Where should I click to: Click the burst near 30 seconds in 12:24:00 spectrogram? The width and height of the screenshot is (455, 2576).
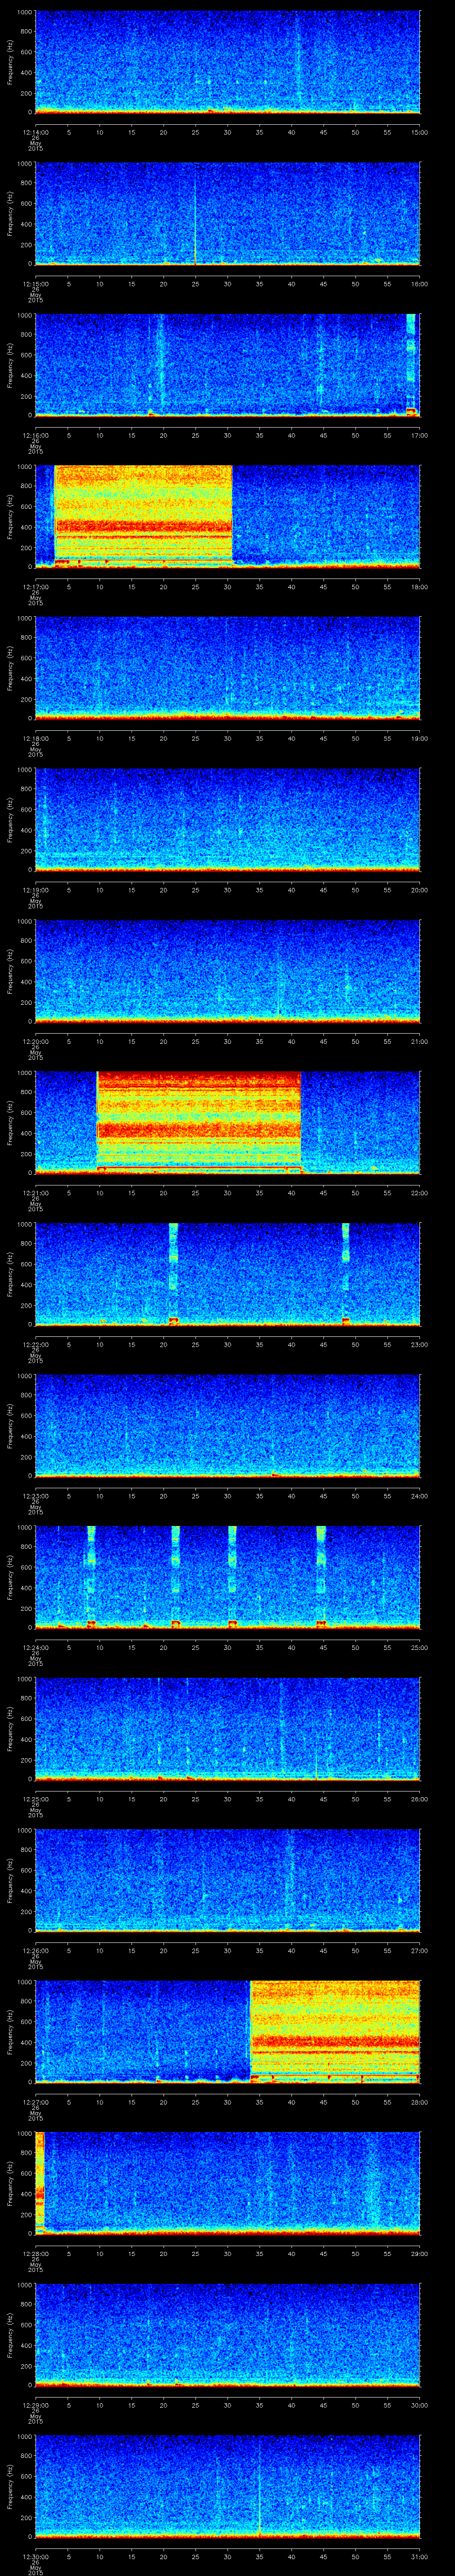(x=233, y=1577)
